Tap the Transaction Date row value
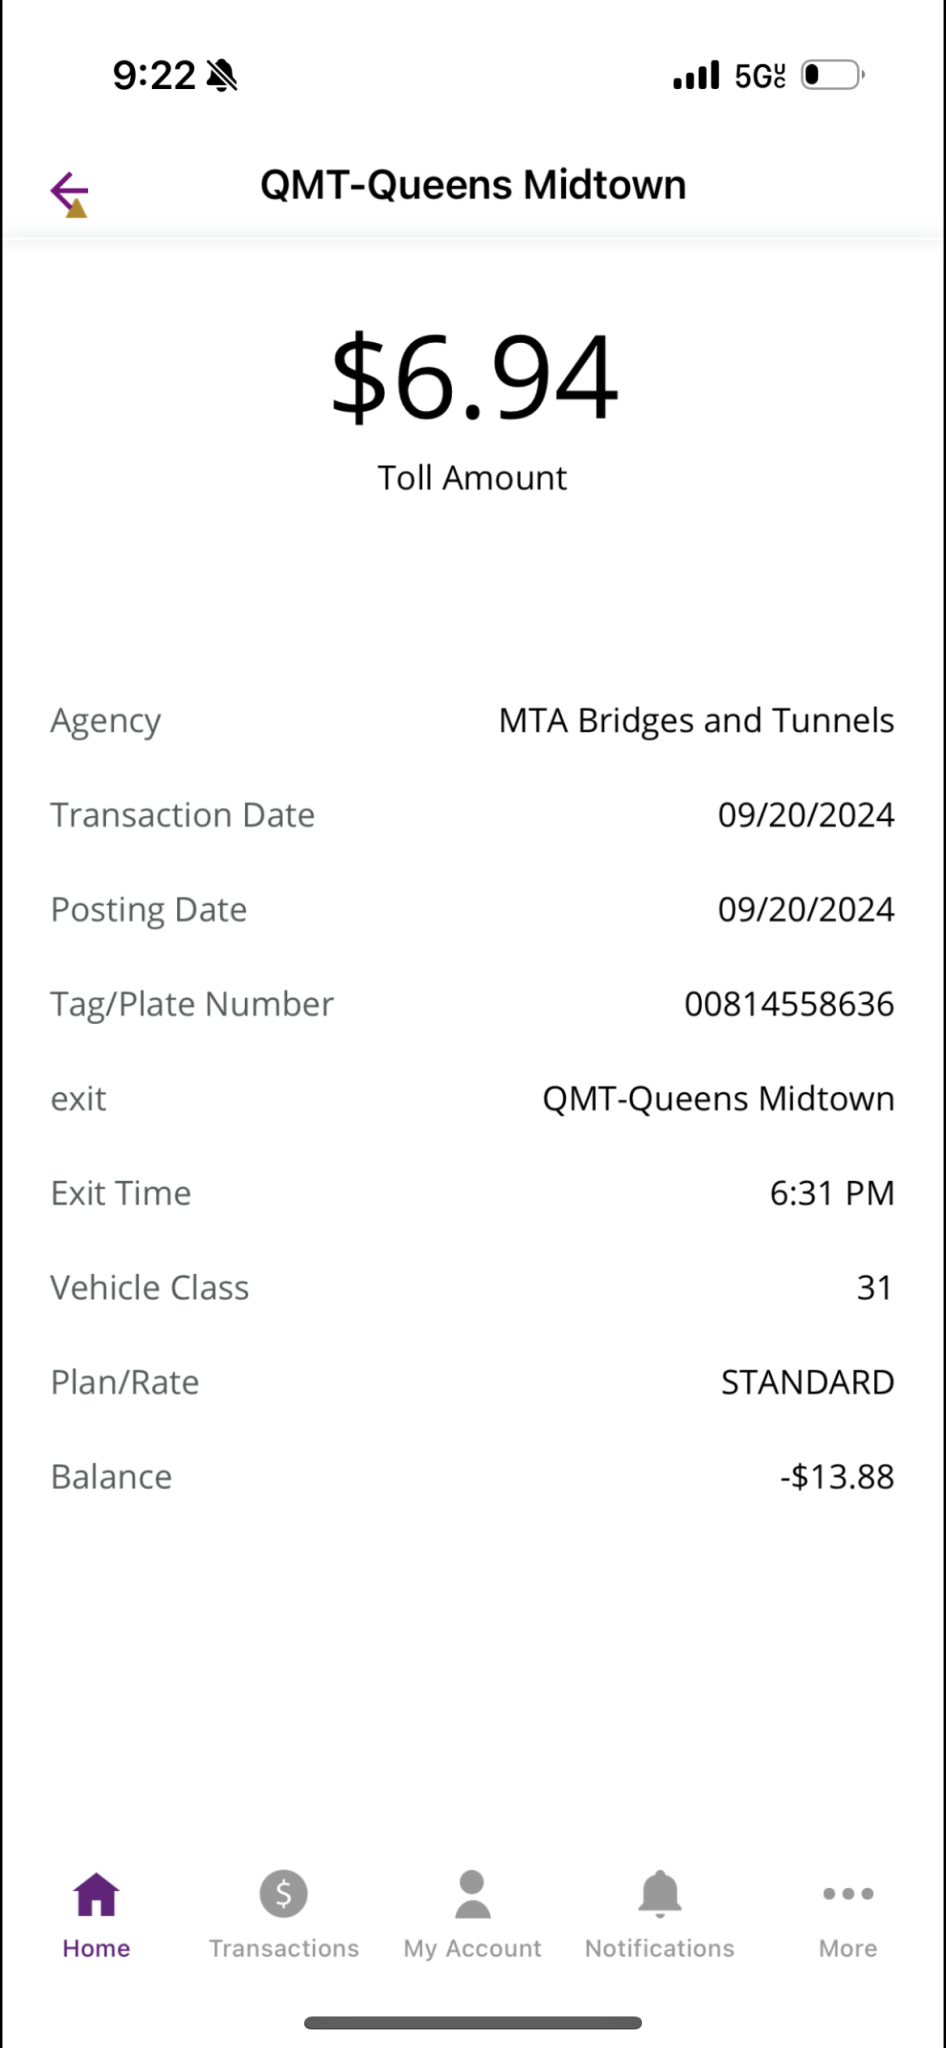This screenshot has width=946, height=2048. tap(806, 815)
